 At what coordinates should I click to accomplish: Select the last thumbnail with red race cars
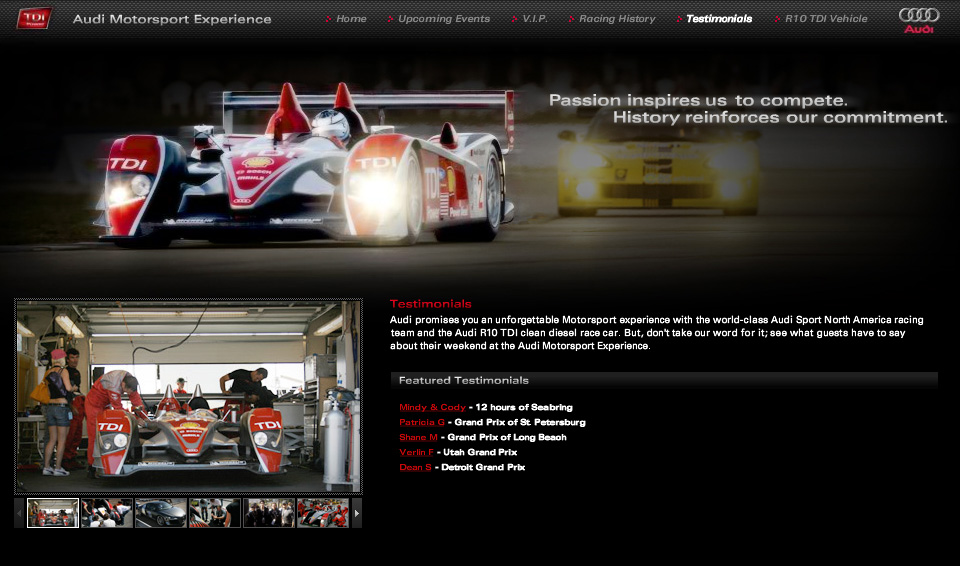point(323,513)
